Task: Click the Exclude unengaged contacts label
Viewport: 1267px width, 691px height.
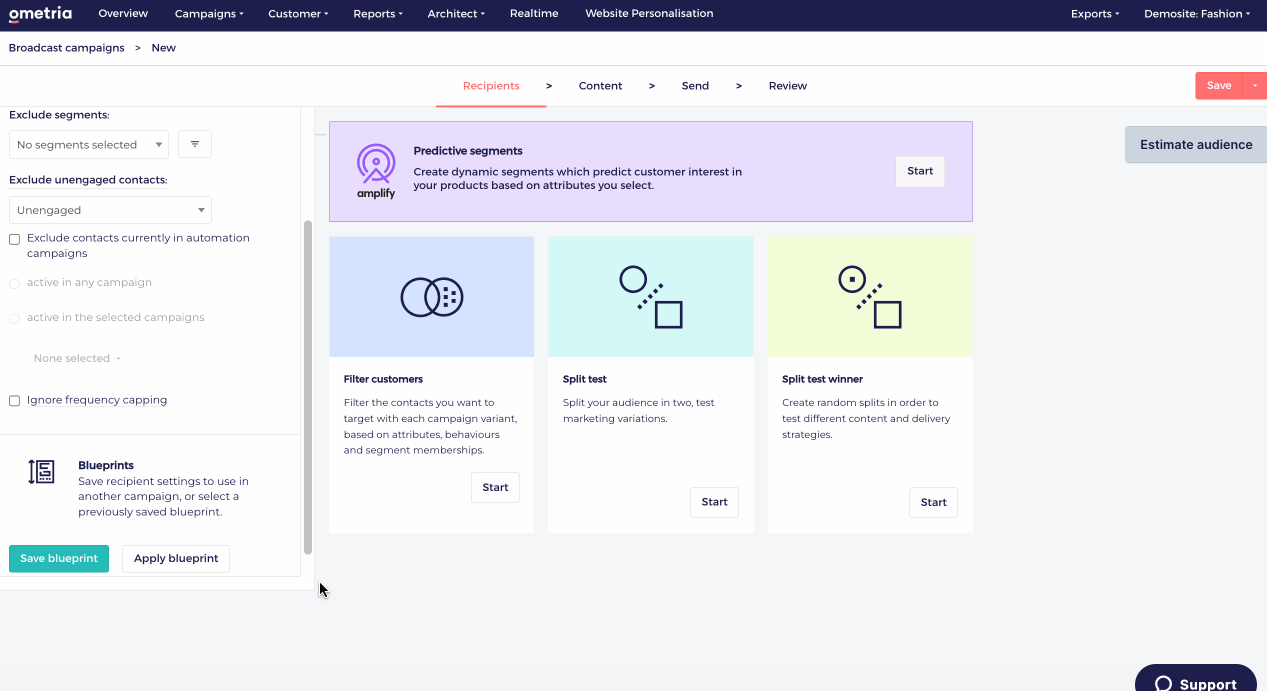Action: pos(88,180)
